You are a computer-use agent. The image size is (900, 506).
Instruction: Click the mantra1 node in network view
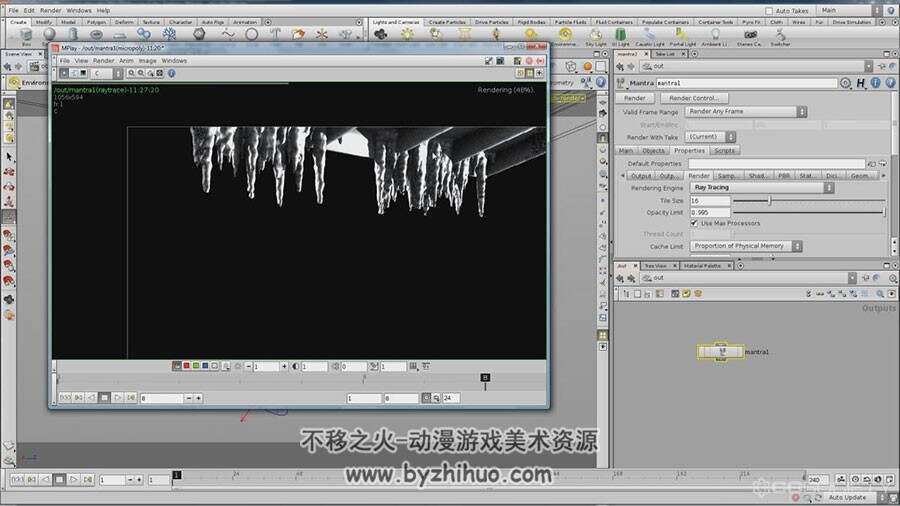[x=721, y=352]
